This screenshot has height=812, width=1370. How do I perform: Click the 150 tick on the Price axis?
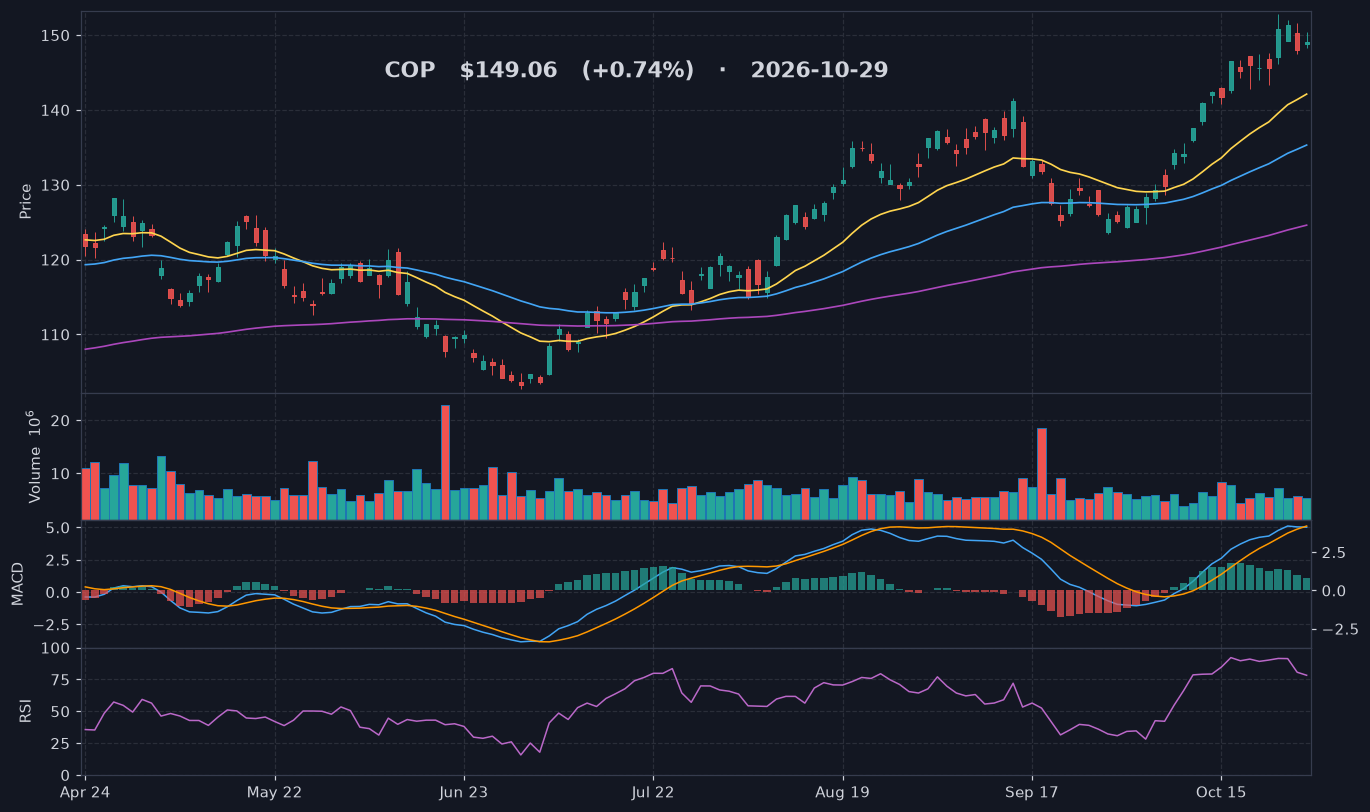tap(57, 36)
